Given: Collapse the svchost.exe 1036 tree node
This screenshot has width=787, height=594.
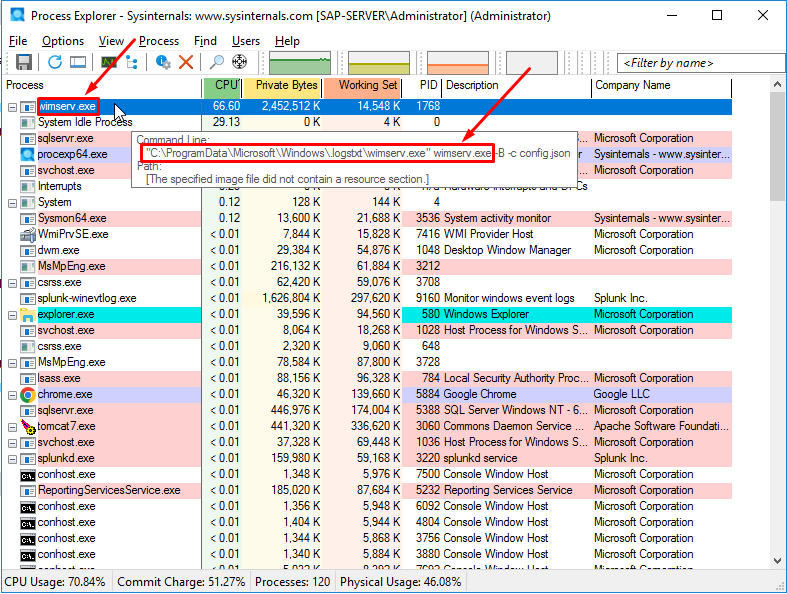Looking at the screenshot, I should [x=13, y=443].
